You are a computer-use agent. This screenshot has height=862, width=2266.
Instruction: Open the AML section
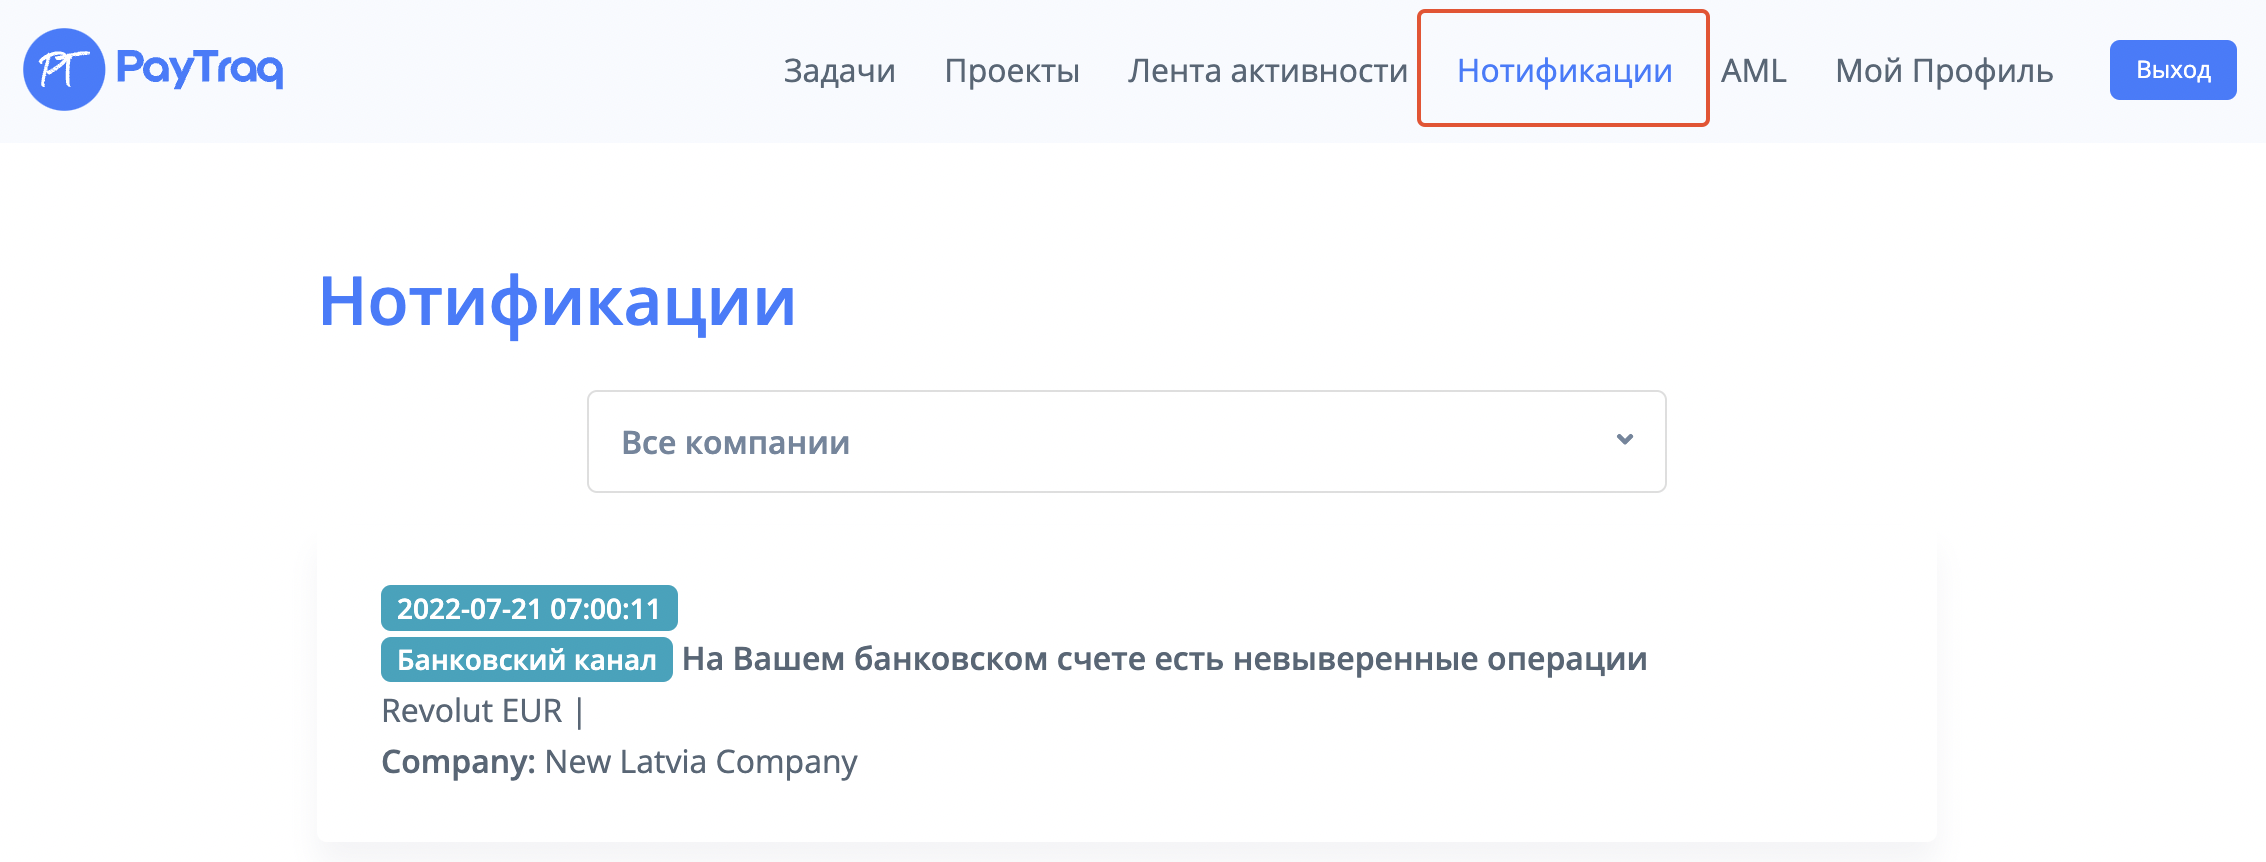(x=1753, y=70)
